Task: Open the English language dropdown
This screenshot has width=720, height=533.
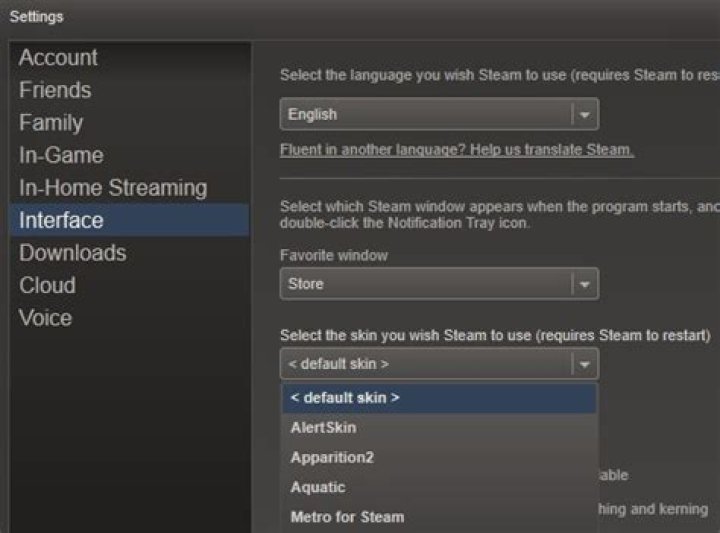Action: point(439,114)
